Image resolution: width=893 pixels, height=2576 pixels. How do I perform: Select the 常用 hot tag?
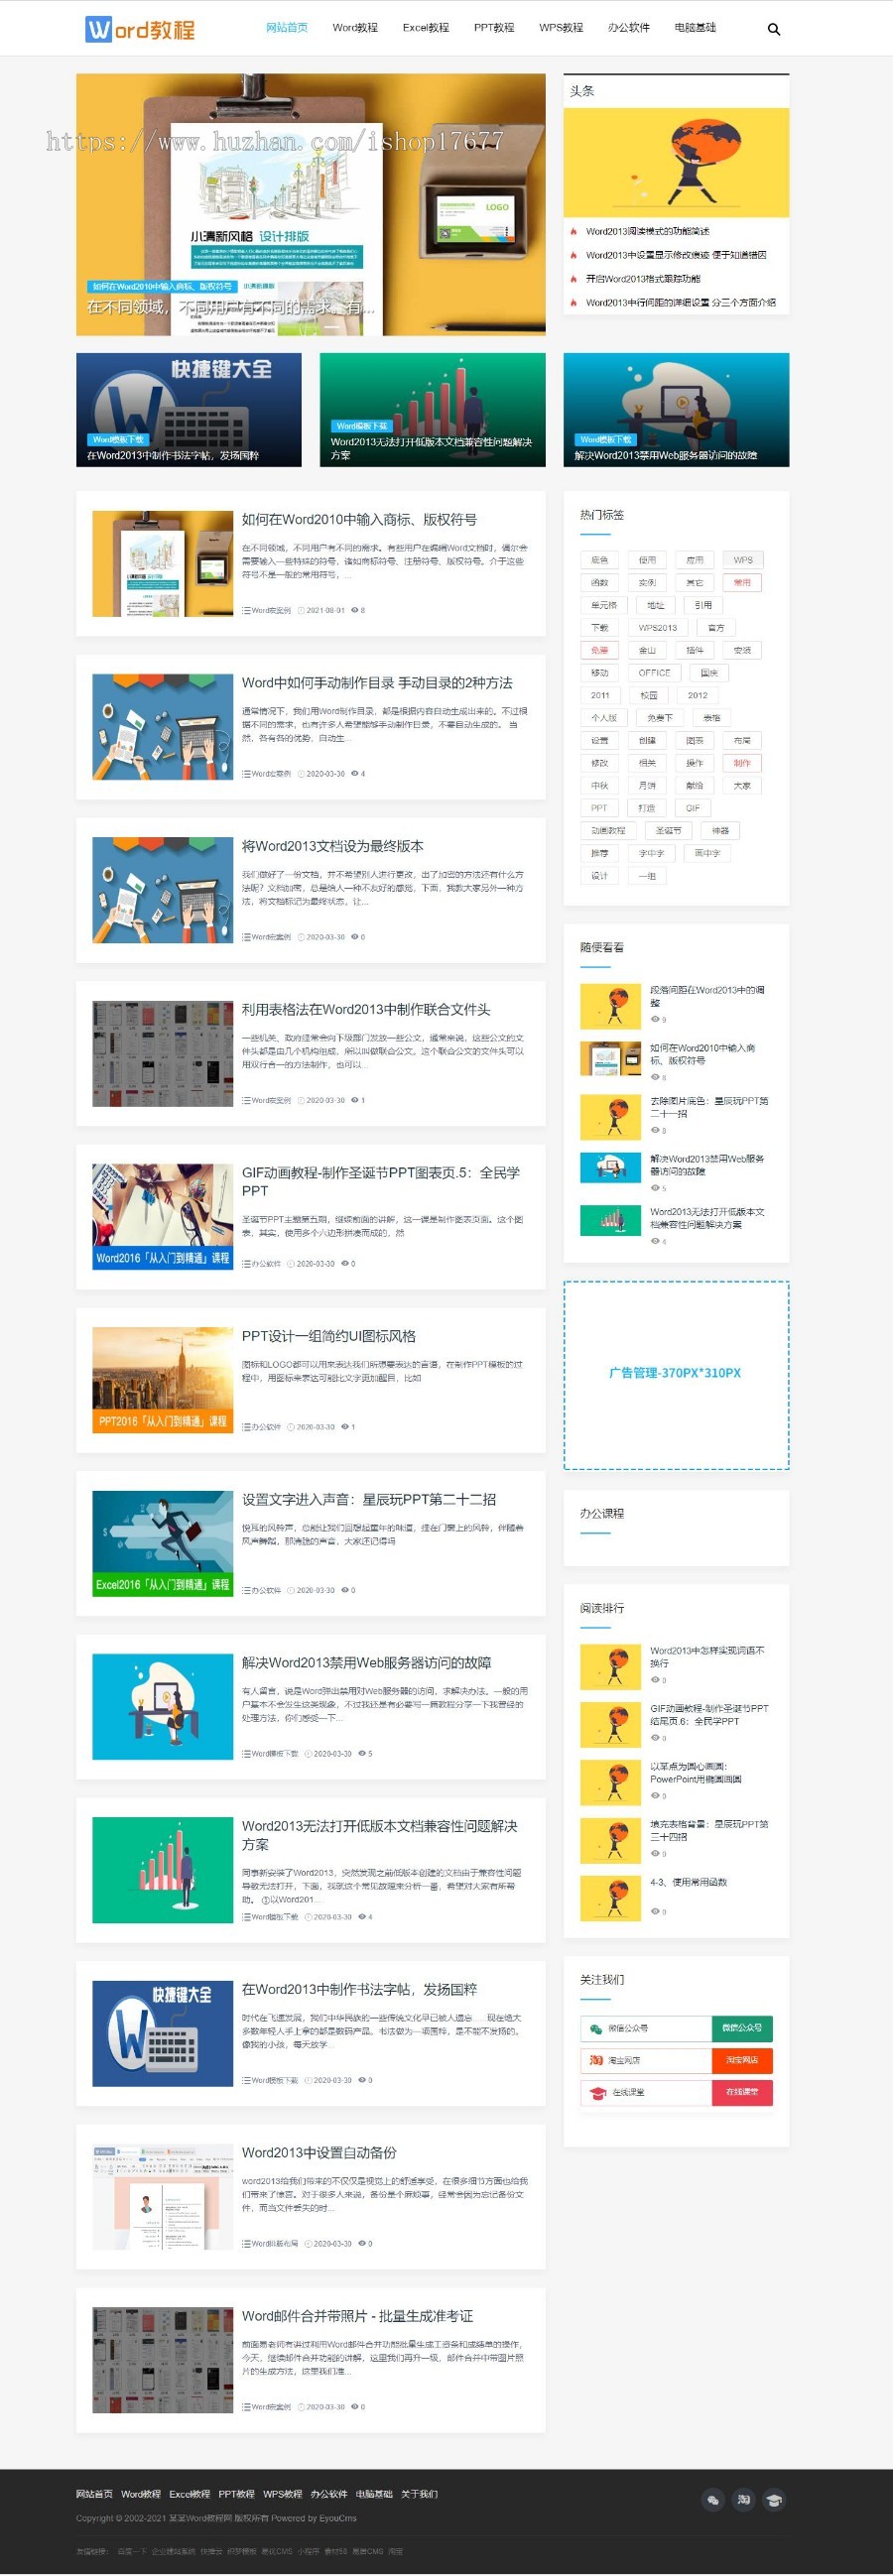point(742,582)
